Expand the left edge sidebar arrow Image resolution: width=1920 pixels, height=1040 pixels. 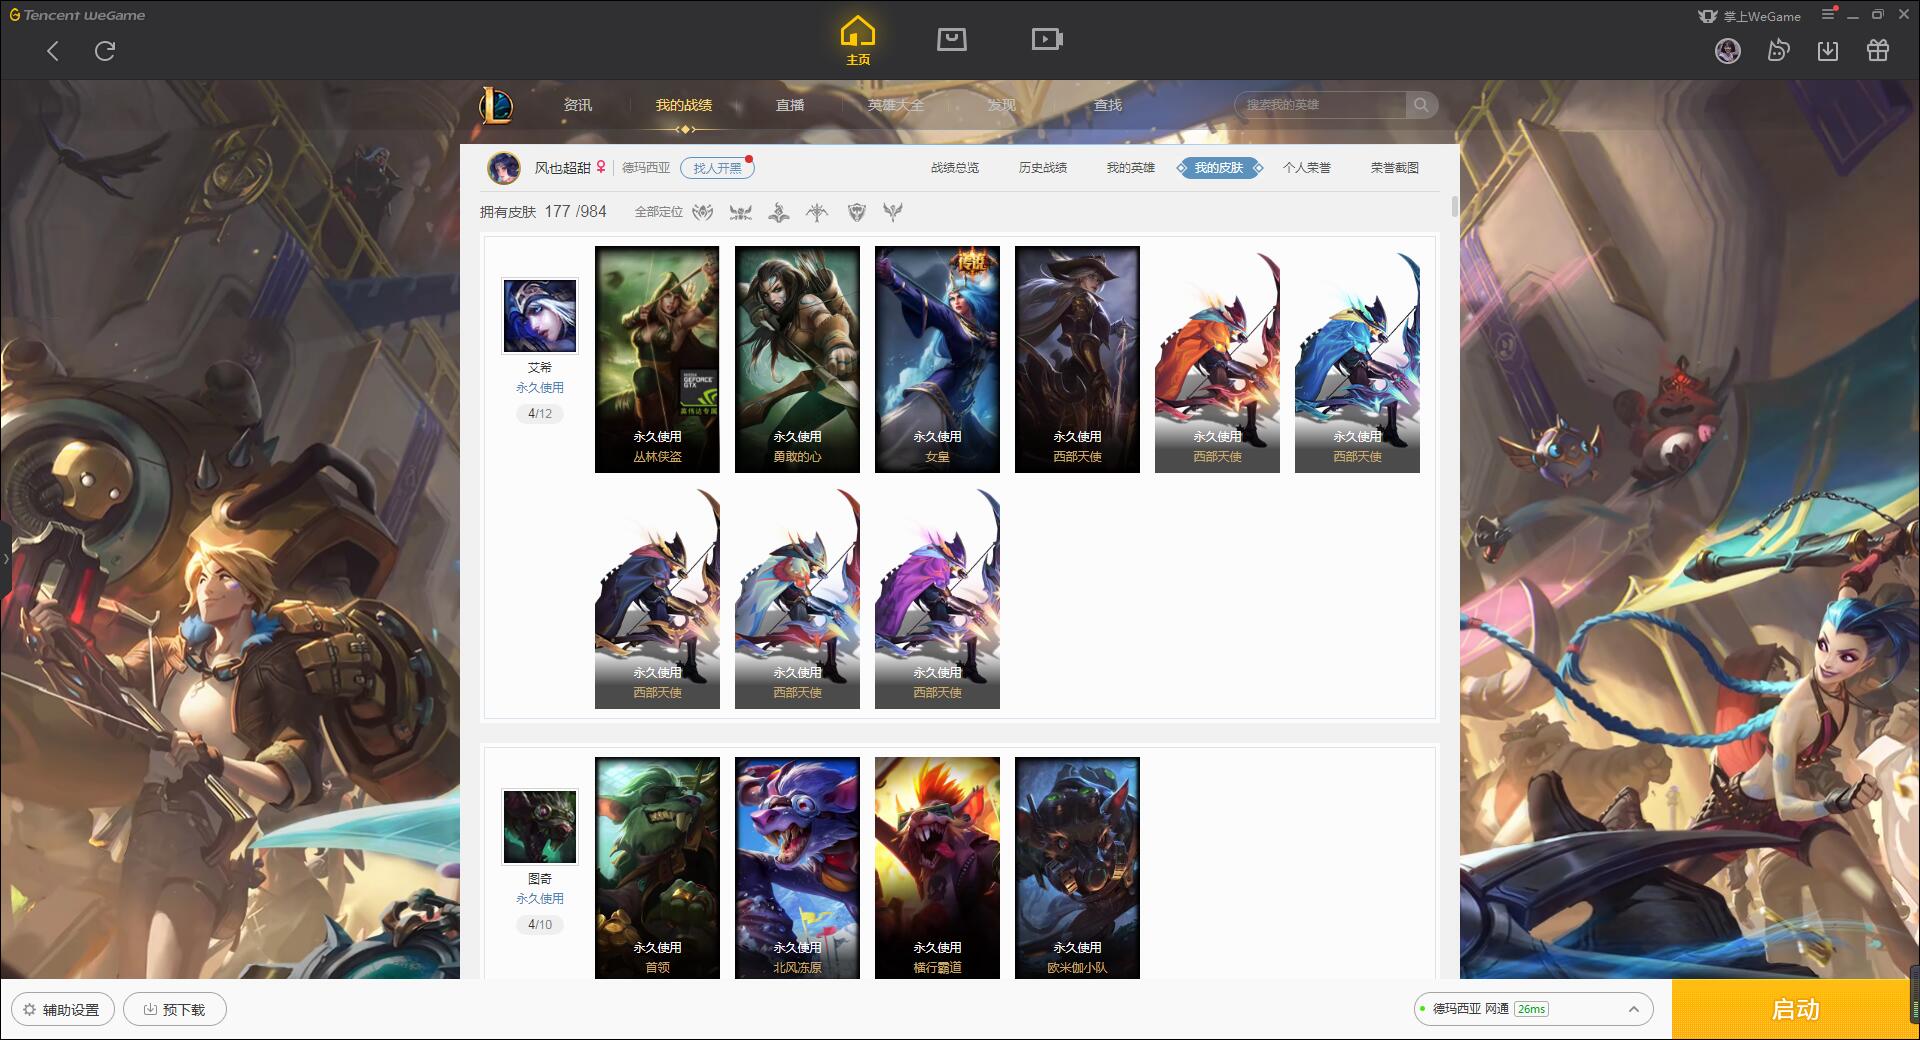[5, 559]
